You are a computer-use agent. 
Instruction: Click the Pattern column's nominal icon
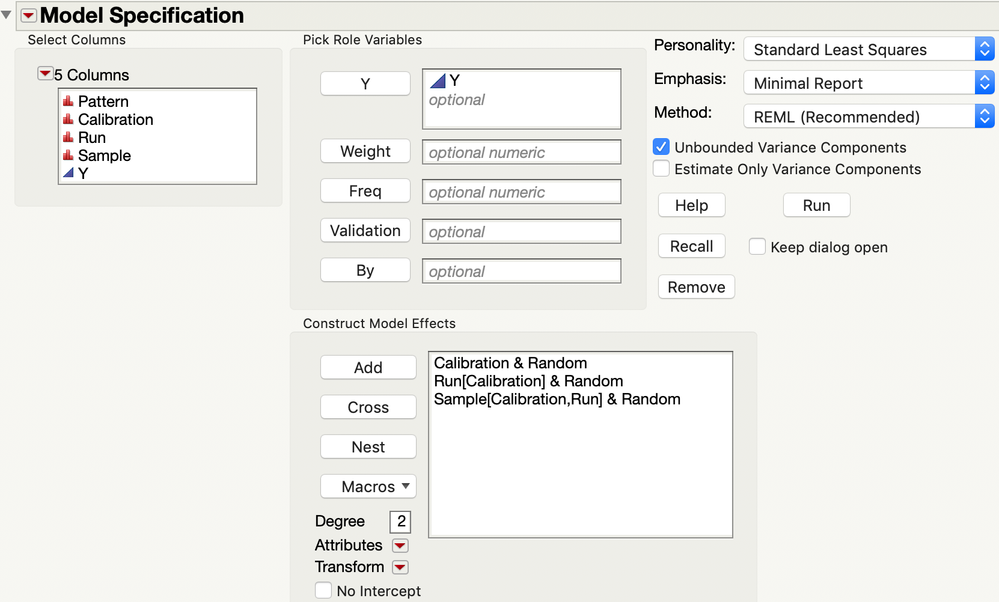68,101
